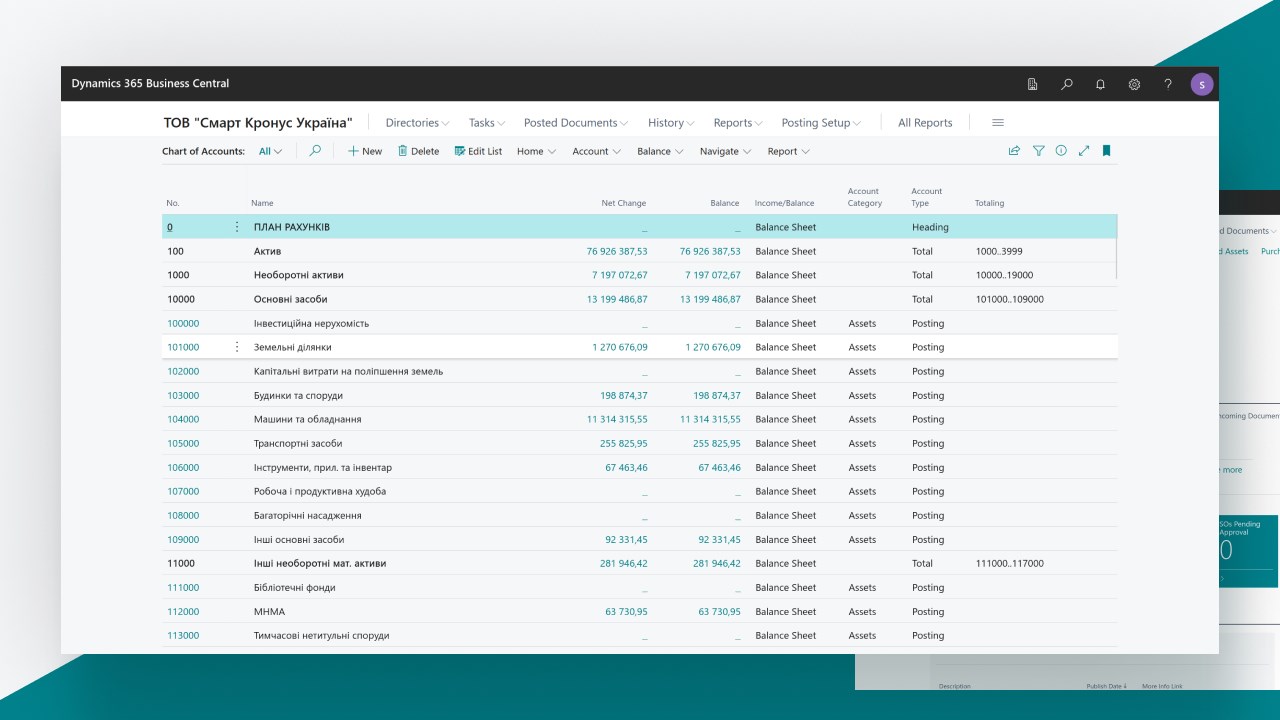Screen dimensions: 1280x720
Task: Click the search icon in the Chart of Accounts toolbar
Action: [x=315, y=151]
